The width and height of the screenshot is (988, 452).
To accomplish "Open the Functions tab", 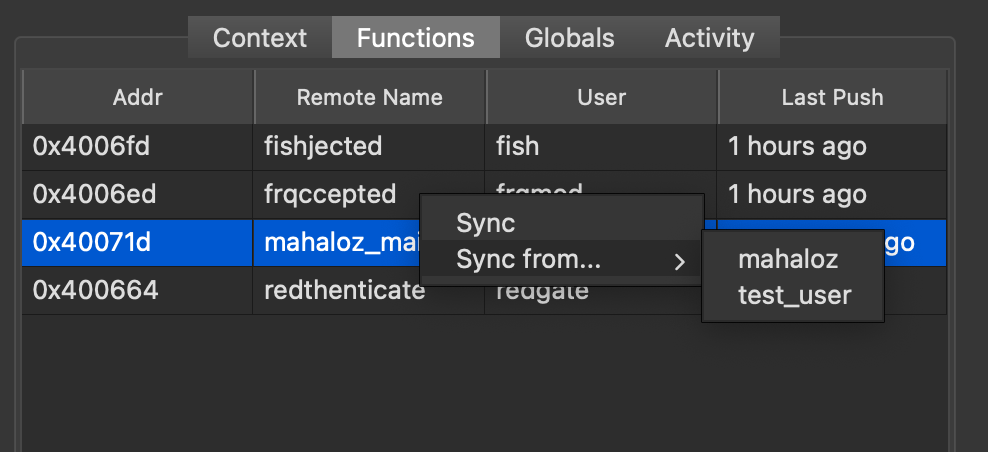I will (x=415, y=39).
